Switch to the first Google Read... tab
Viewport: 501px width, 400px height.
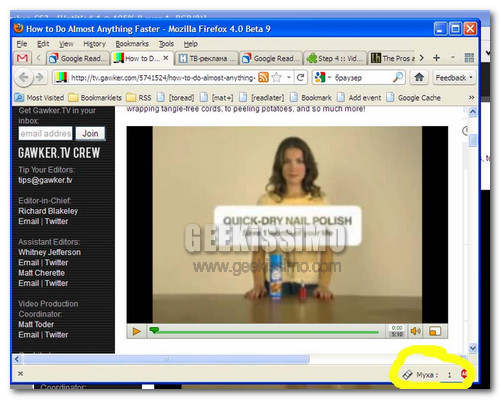click(78, 58)
